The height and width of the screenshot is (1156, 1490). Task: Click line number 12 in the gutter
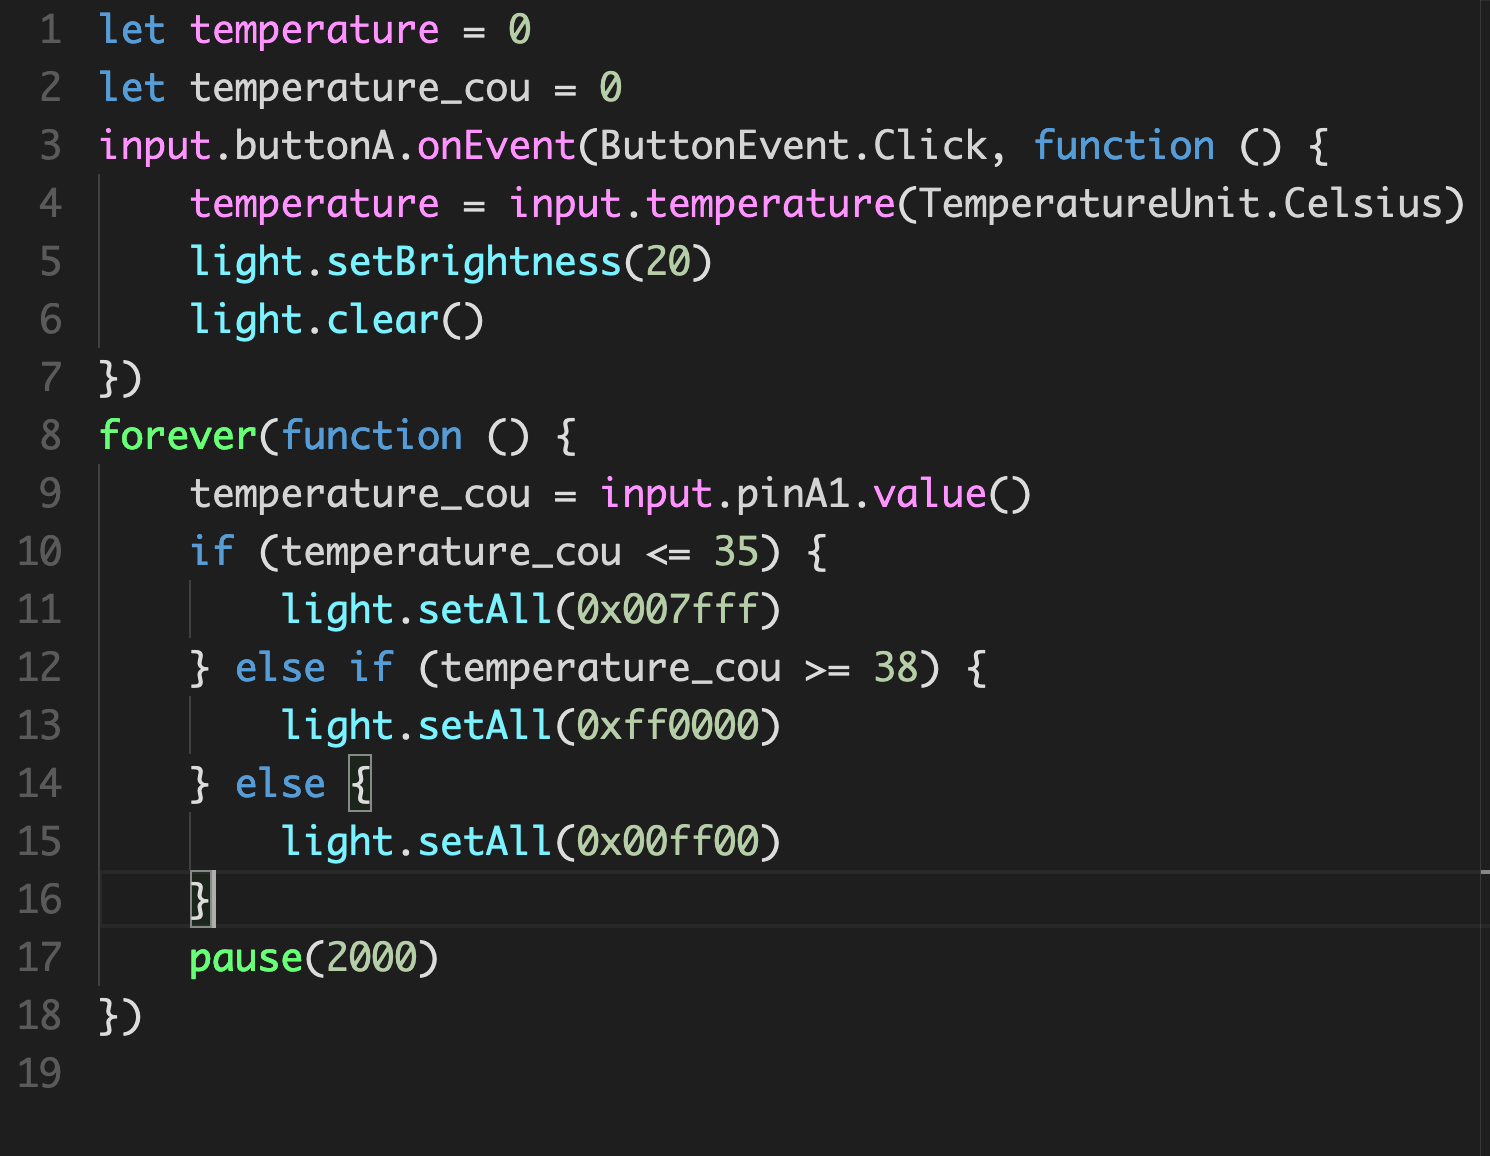(40, 668)
